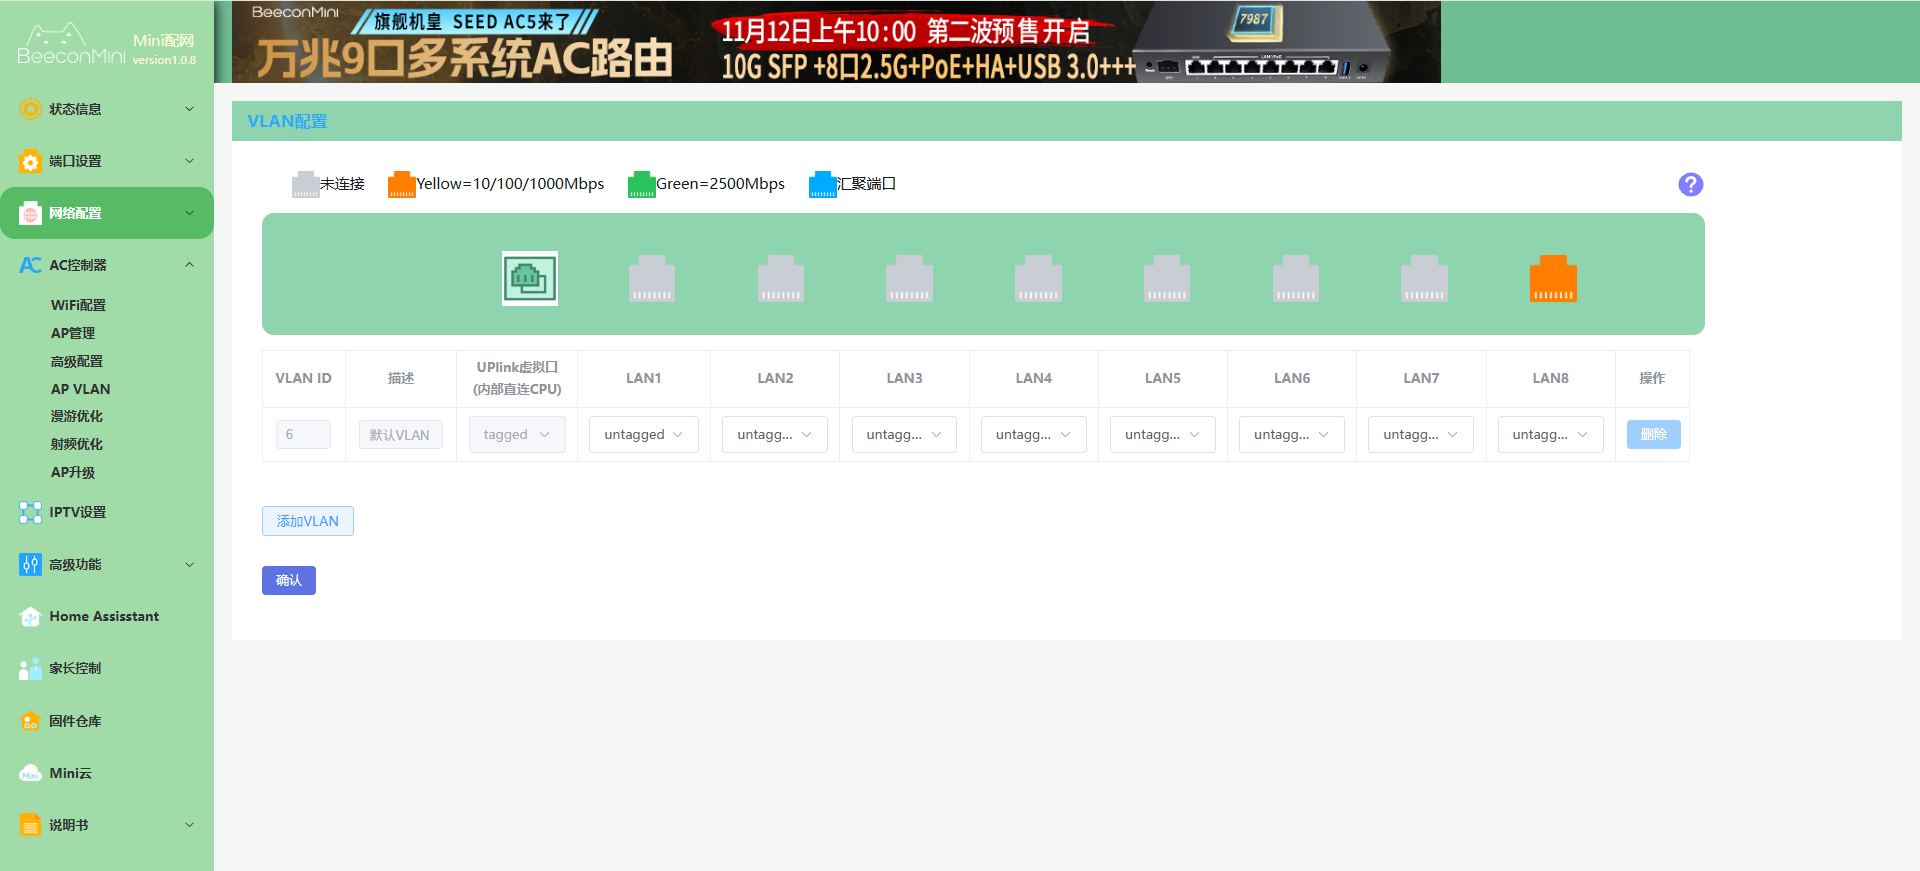
Task: Open the LAN8 tagging mode dropdown
Action: point(1550,435)
